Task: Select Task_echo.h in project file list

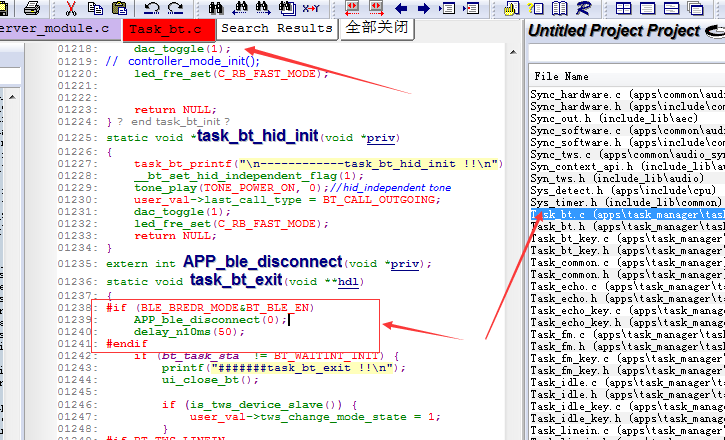Action: [627, 299]
